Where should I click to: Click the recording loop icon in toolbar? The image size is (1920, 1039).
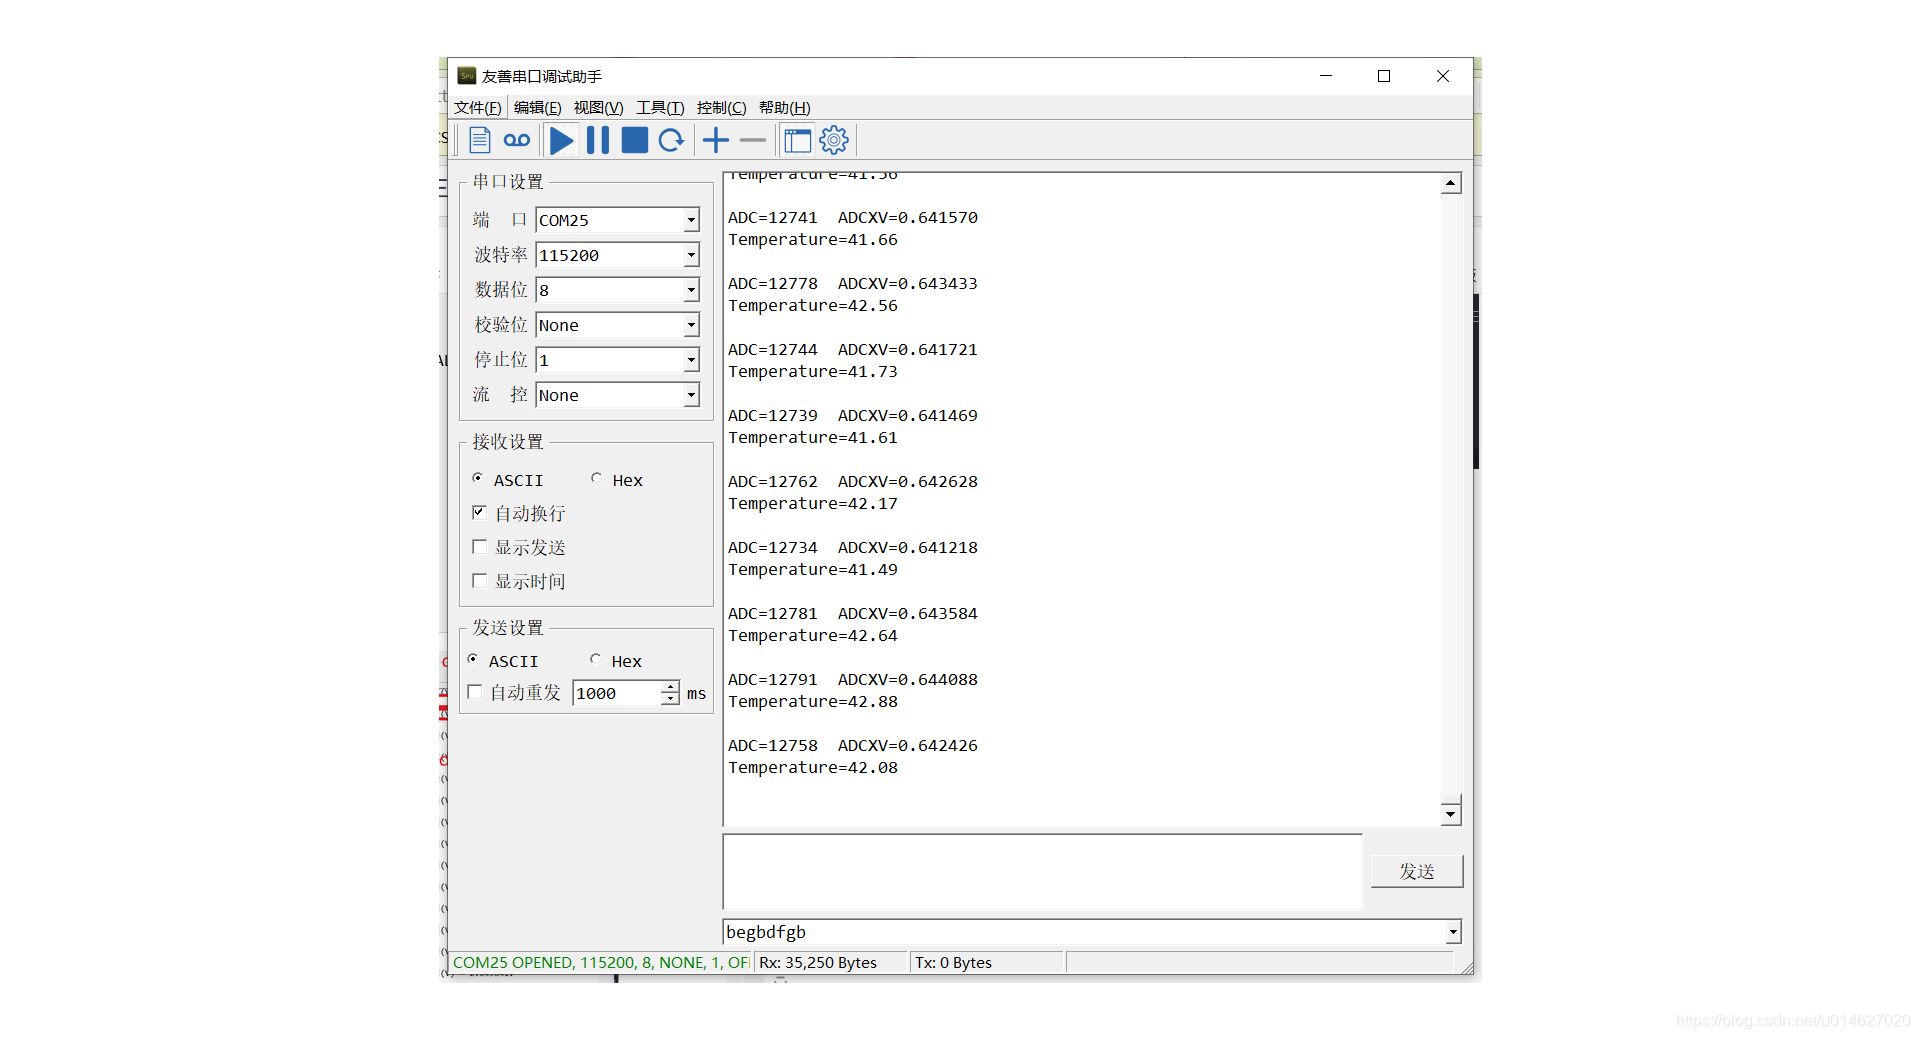point(517,140)
